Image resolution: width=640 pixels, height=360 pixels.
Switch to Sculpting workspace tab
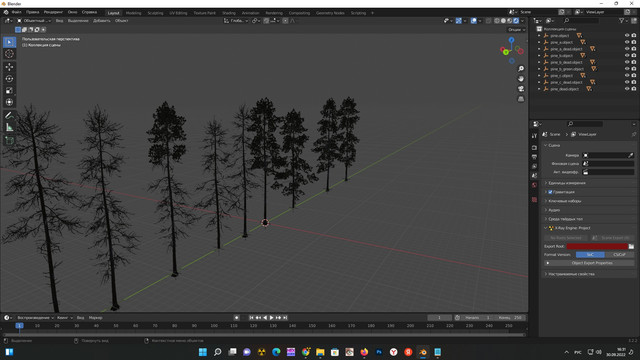coord(155,13)
